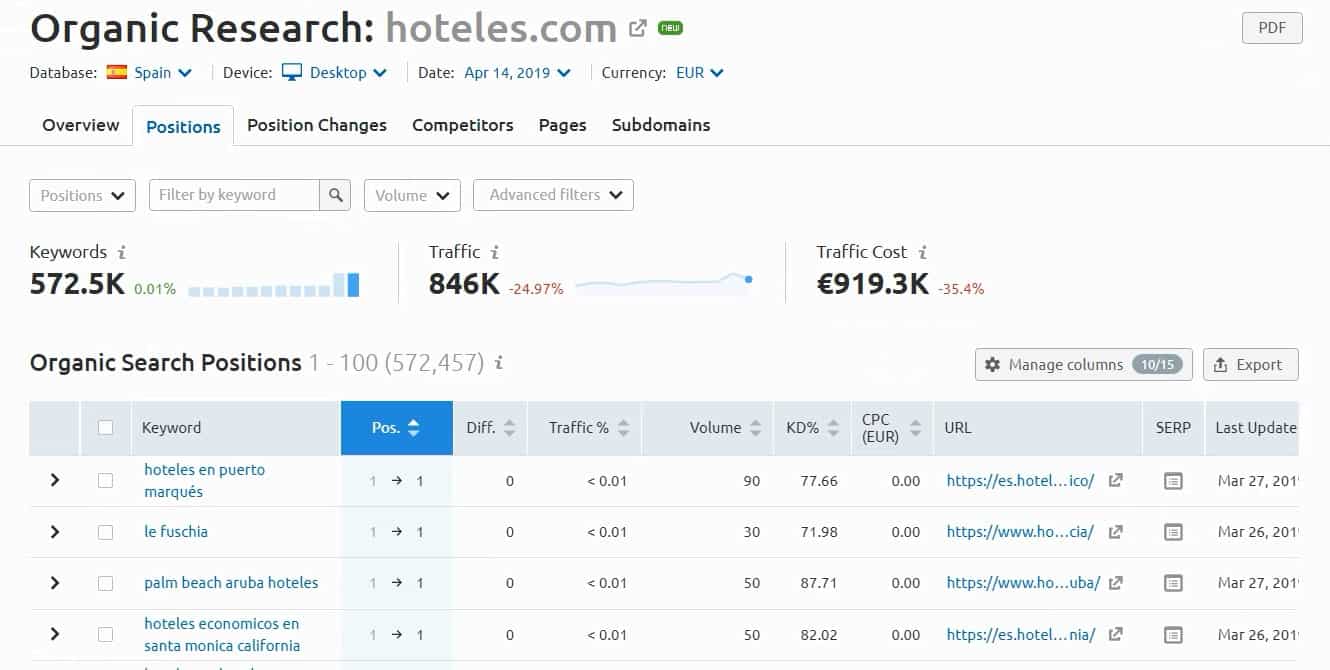The image size is (1330, 670).
Task: Open URL link https://es.hotel…ico/
Action: coord(1020,481)
